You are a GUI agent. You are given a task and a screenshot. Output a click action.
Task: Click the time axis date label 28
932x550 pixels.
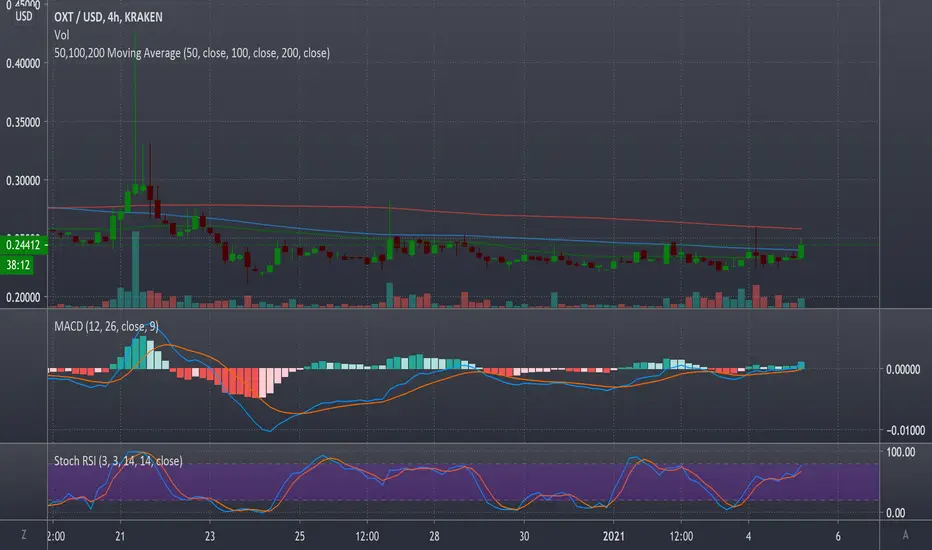[434, 536]
